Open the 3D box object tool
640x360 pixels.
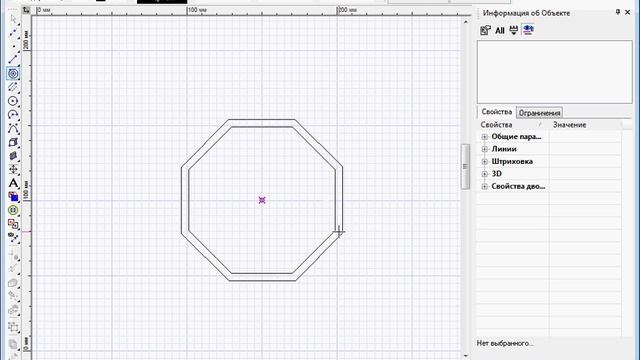coord(13,142)
